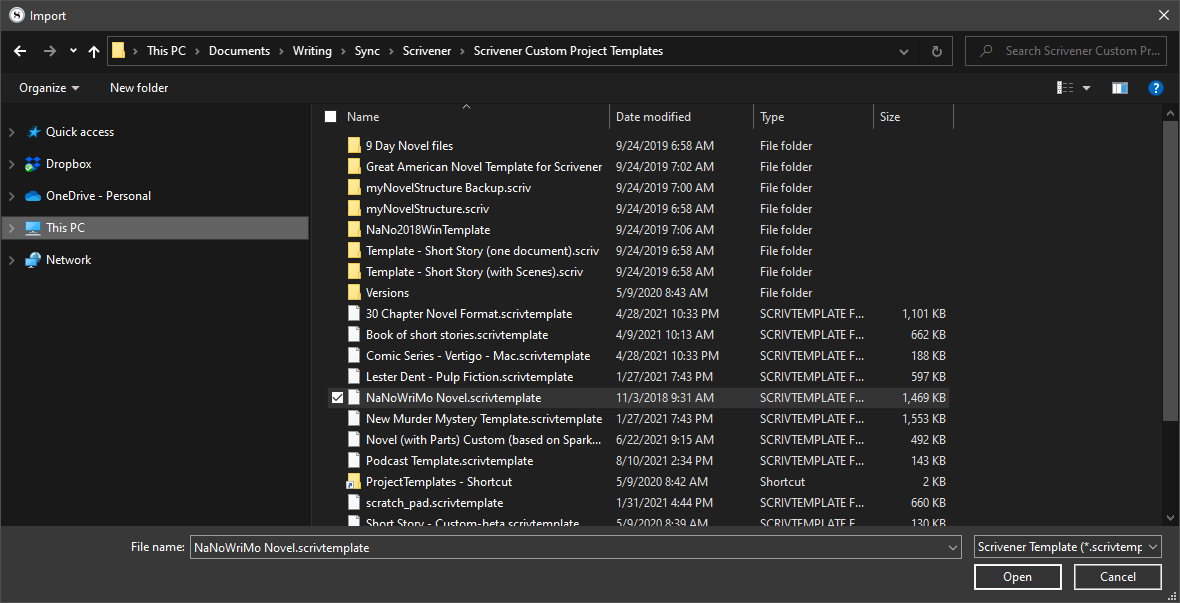This screenshot has height=603, width=1180.
Task: Select Comic Series - Vertigo - Mac file icon
Action: pos(354,355)
